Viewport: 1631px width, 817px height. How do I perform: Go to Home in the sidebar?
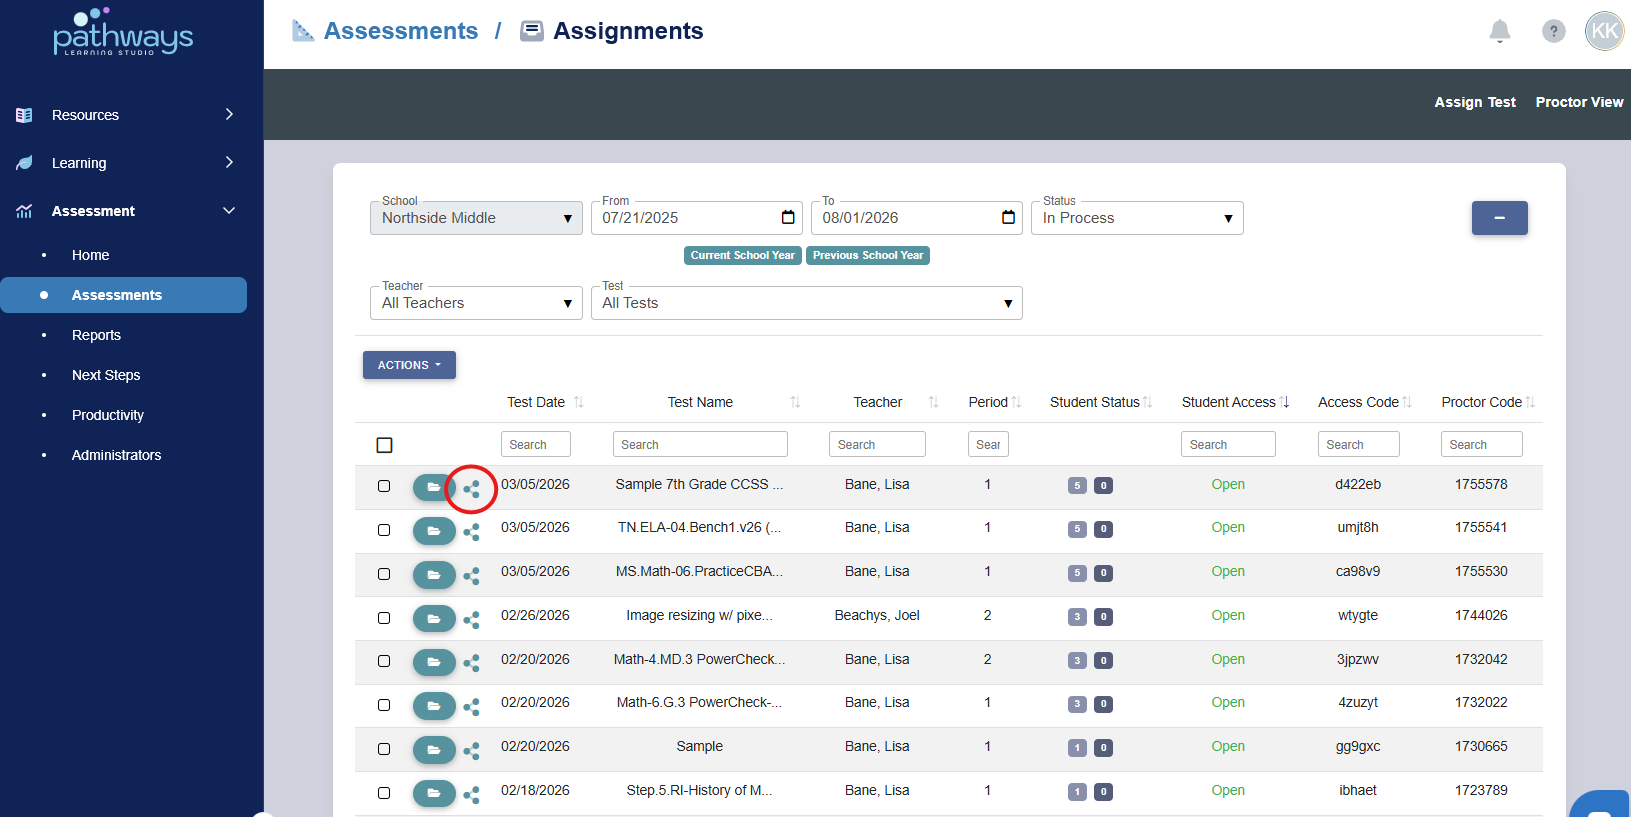90,255
